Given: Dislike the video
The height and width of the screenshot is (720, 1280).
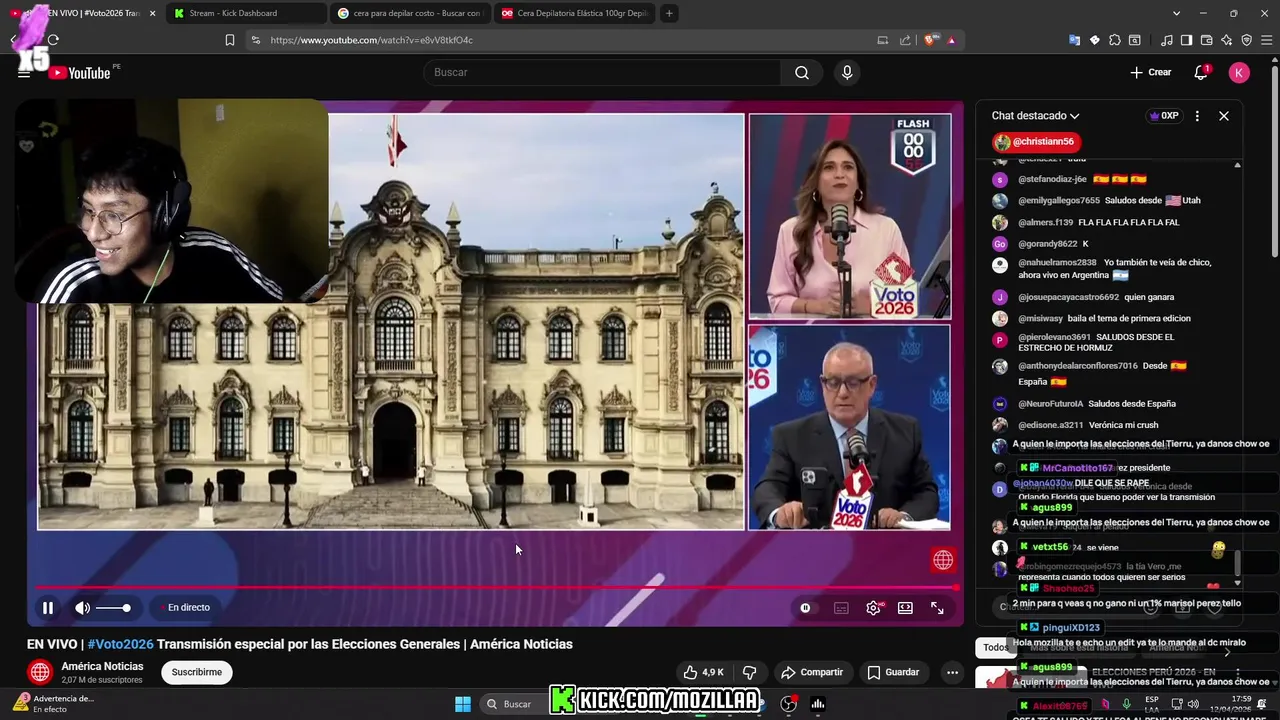Looking at the screenshot, I should [x=749, y=672].
